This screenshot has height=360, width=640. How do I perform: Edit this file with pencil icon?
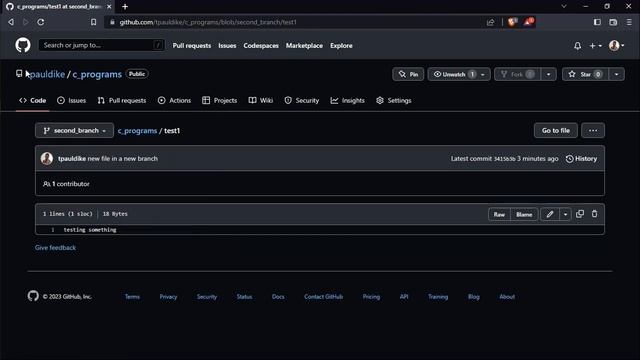click(550, 214)
